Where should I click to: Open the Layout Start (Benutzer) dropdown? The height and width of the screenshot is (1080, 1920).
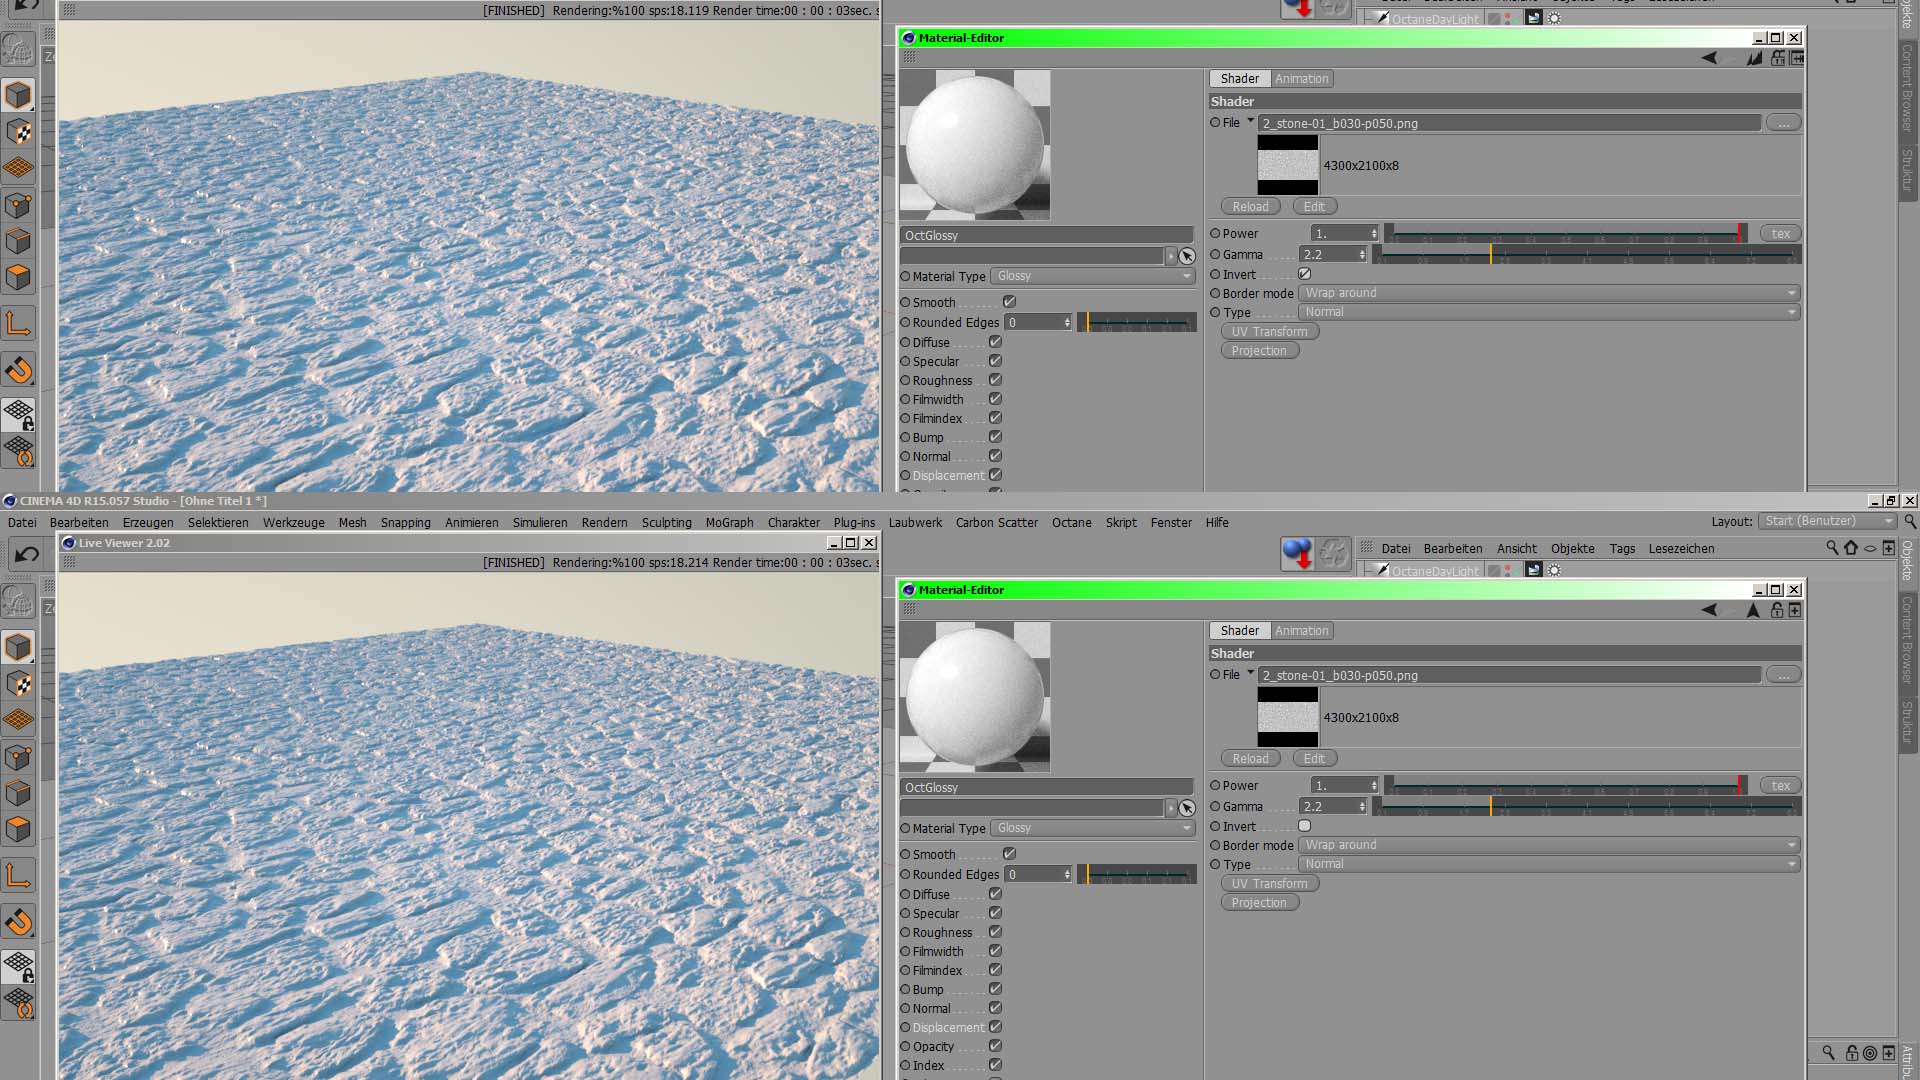[1827, 521]
